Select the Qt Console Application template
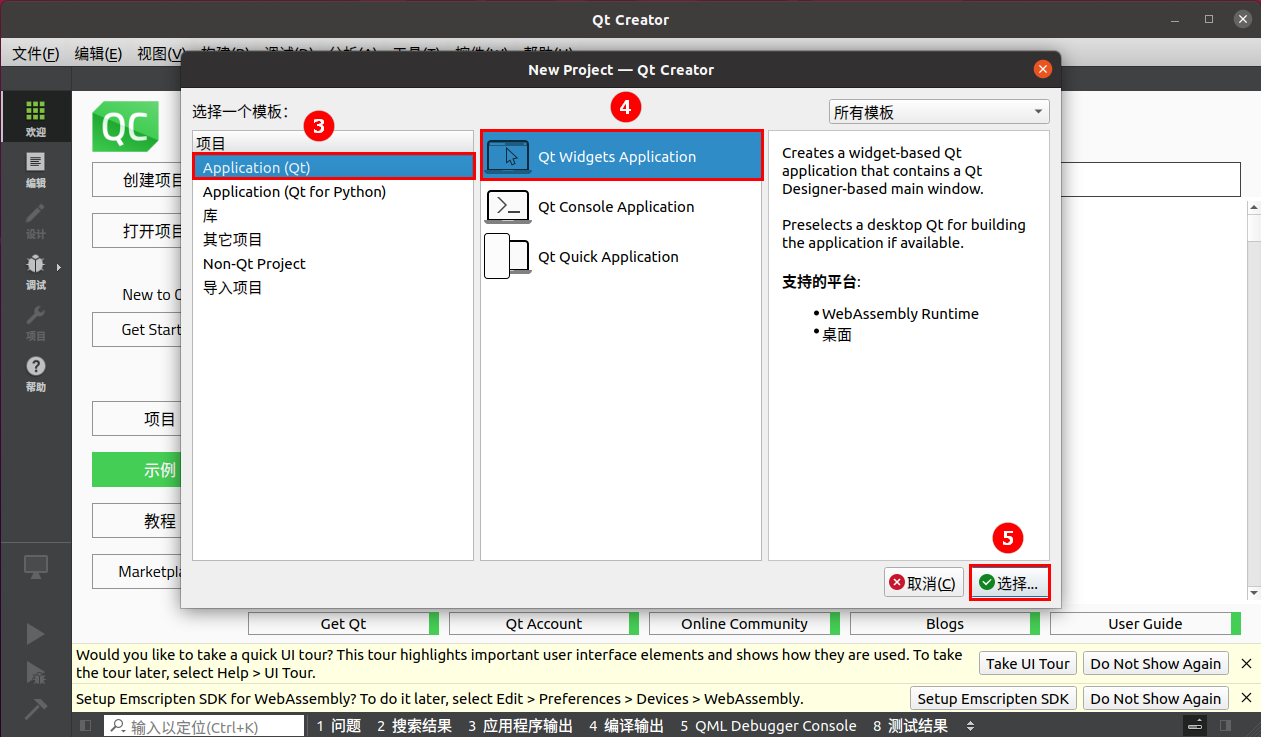 click(x=621, y=207)
